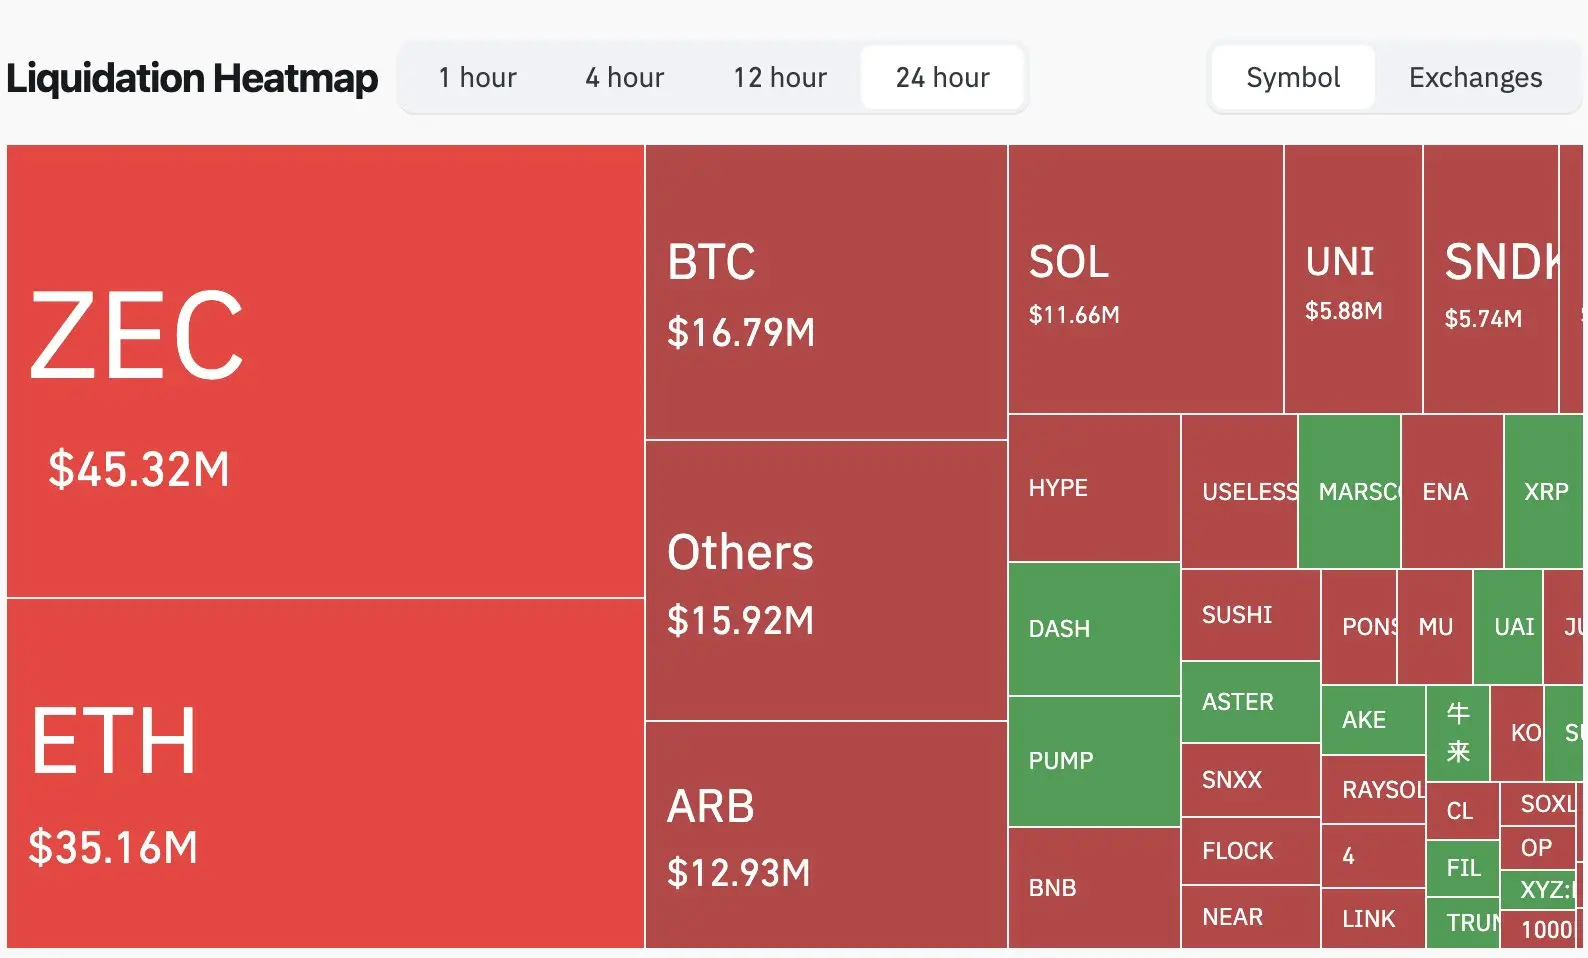Open the UNI $5.88M tile
1588x958 pixels.
click(1353, 279)
